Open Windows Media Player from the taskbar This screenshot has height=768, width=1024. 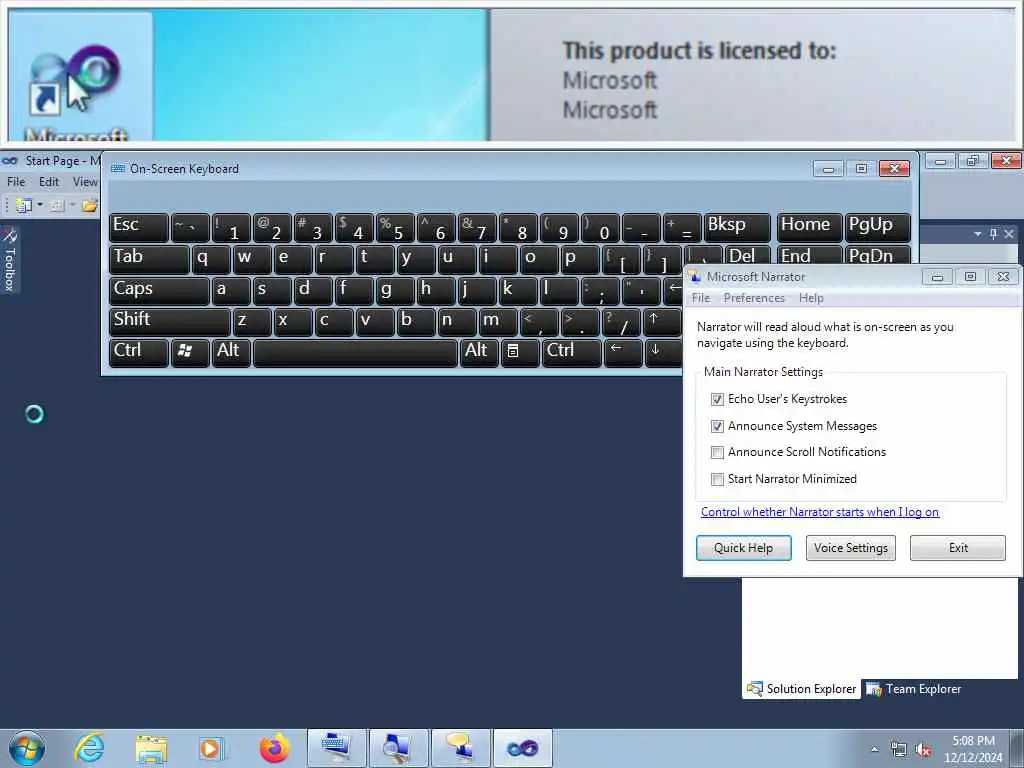(x=212, y=748)
